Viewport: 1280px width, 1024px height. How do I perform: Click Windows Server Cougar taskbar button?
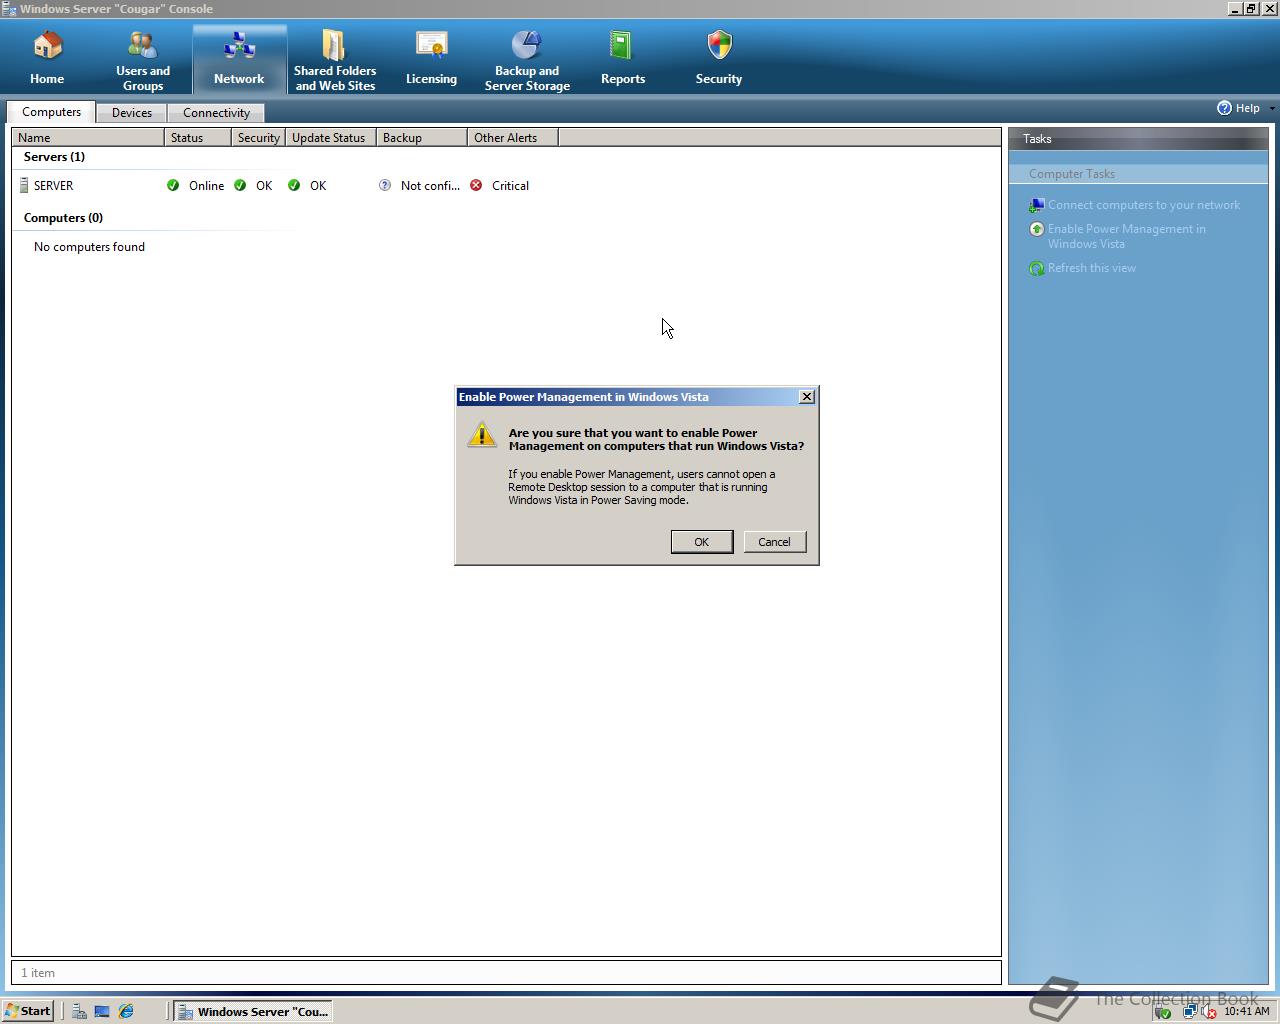253,1011
